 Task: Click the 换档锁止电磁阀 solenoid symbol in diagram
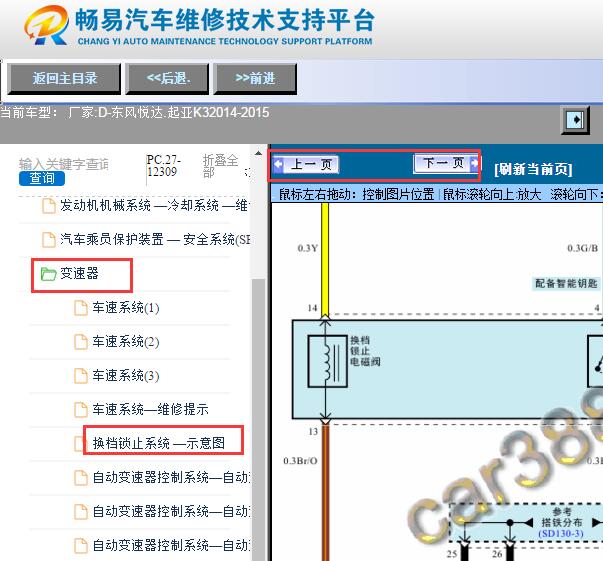(328, 361)
